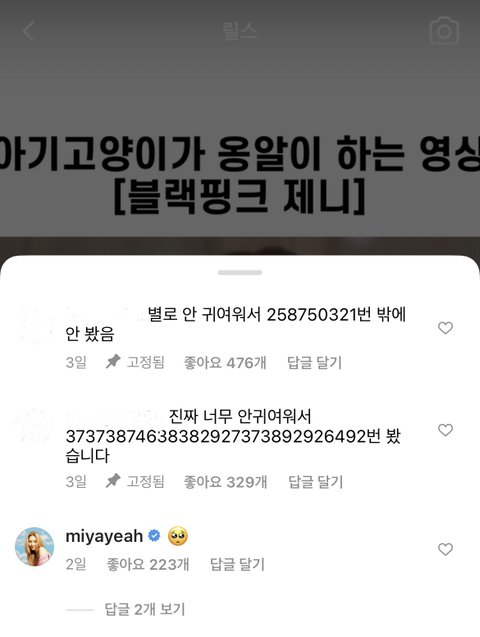Open miyayeah username link
The width and height of the screenshot is (480, 637).
[x=104, y=536]
